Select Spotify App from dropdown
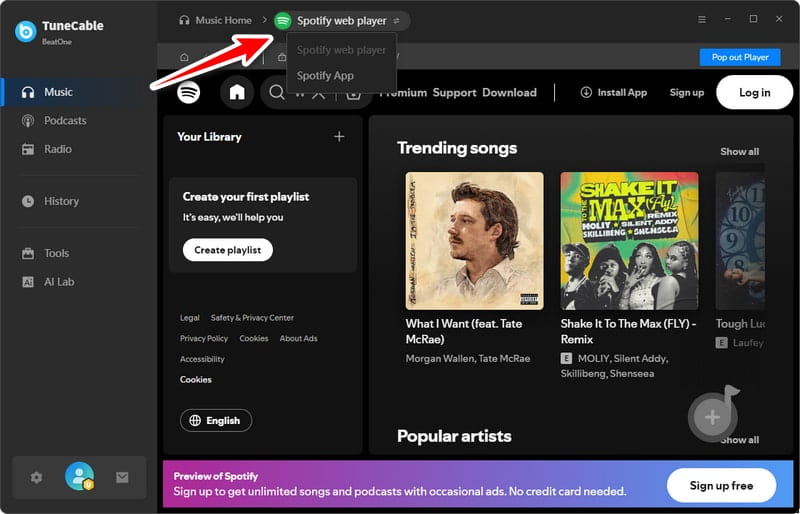800x514 pixels. click(x=325, y=76)
